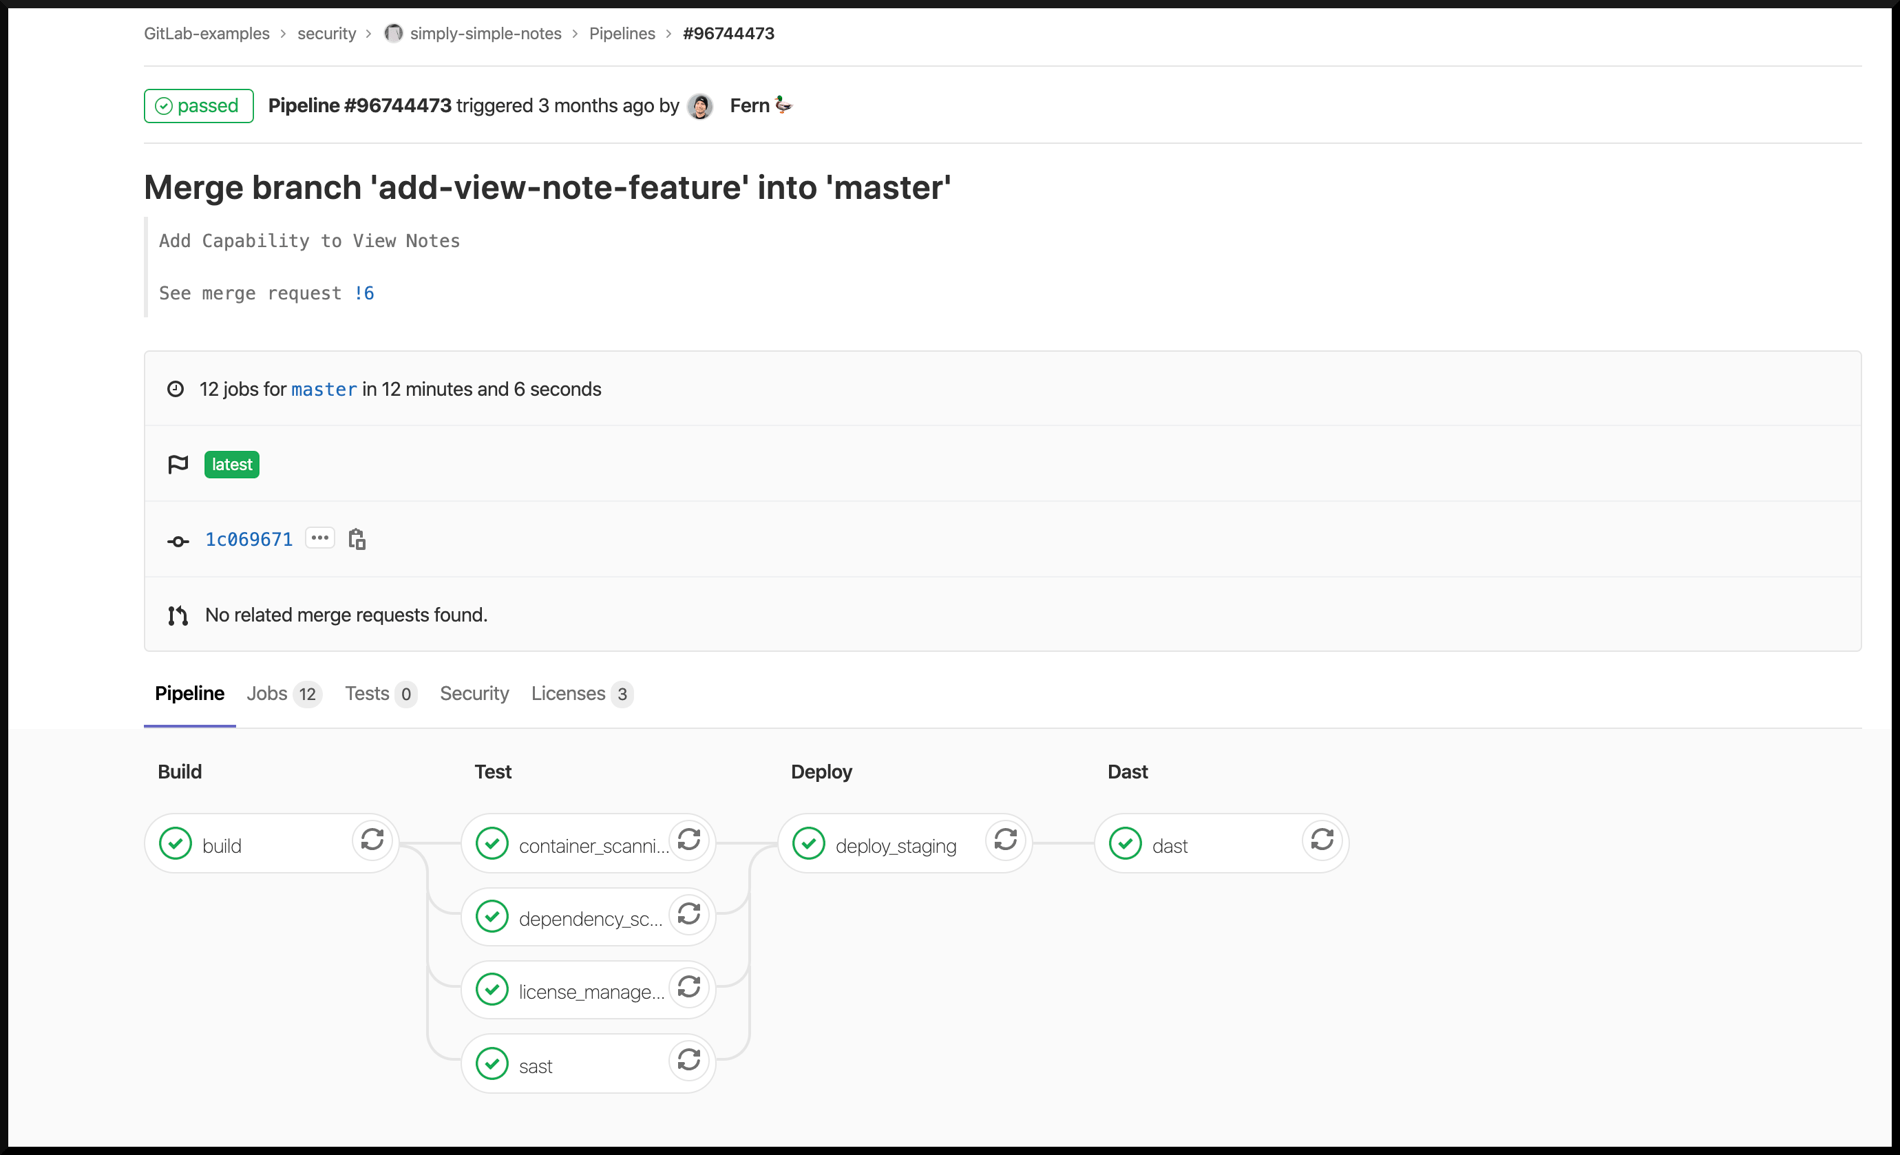Retry the build job

(372, 840)
